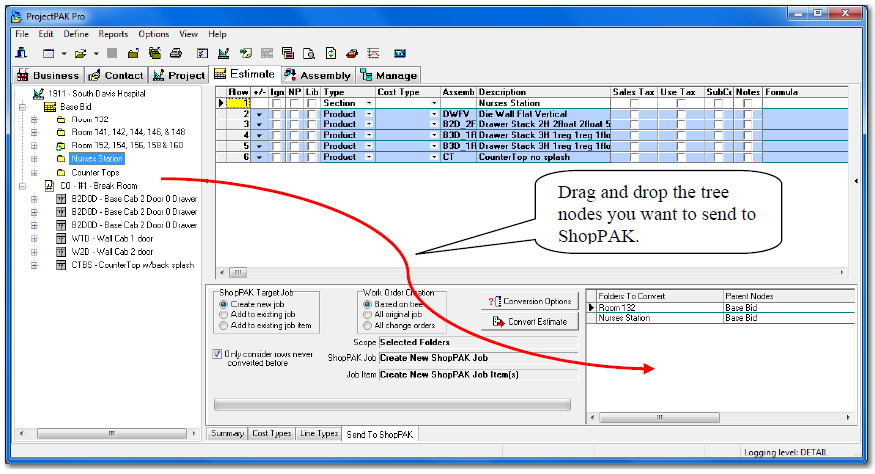
Task: Click the print icon in the toolbar
Action: tap(176, 53)
